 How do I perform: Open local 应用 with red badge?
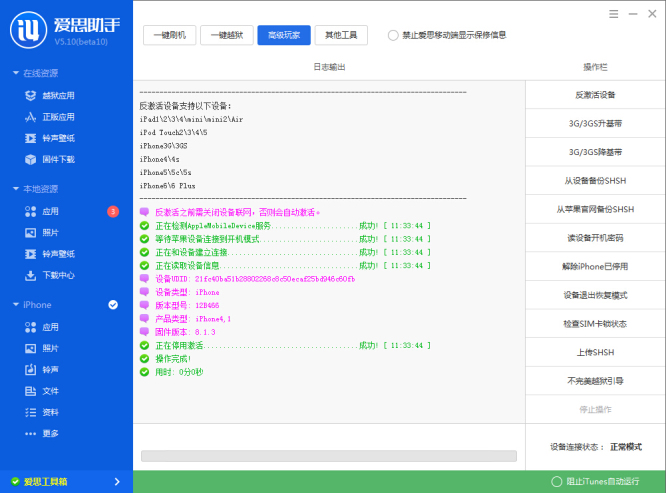click(x=50, y=212)
